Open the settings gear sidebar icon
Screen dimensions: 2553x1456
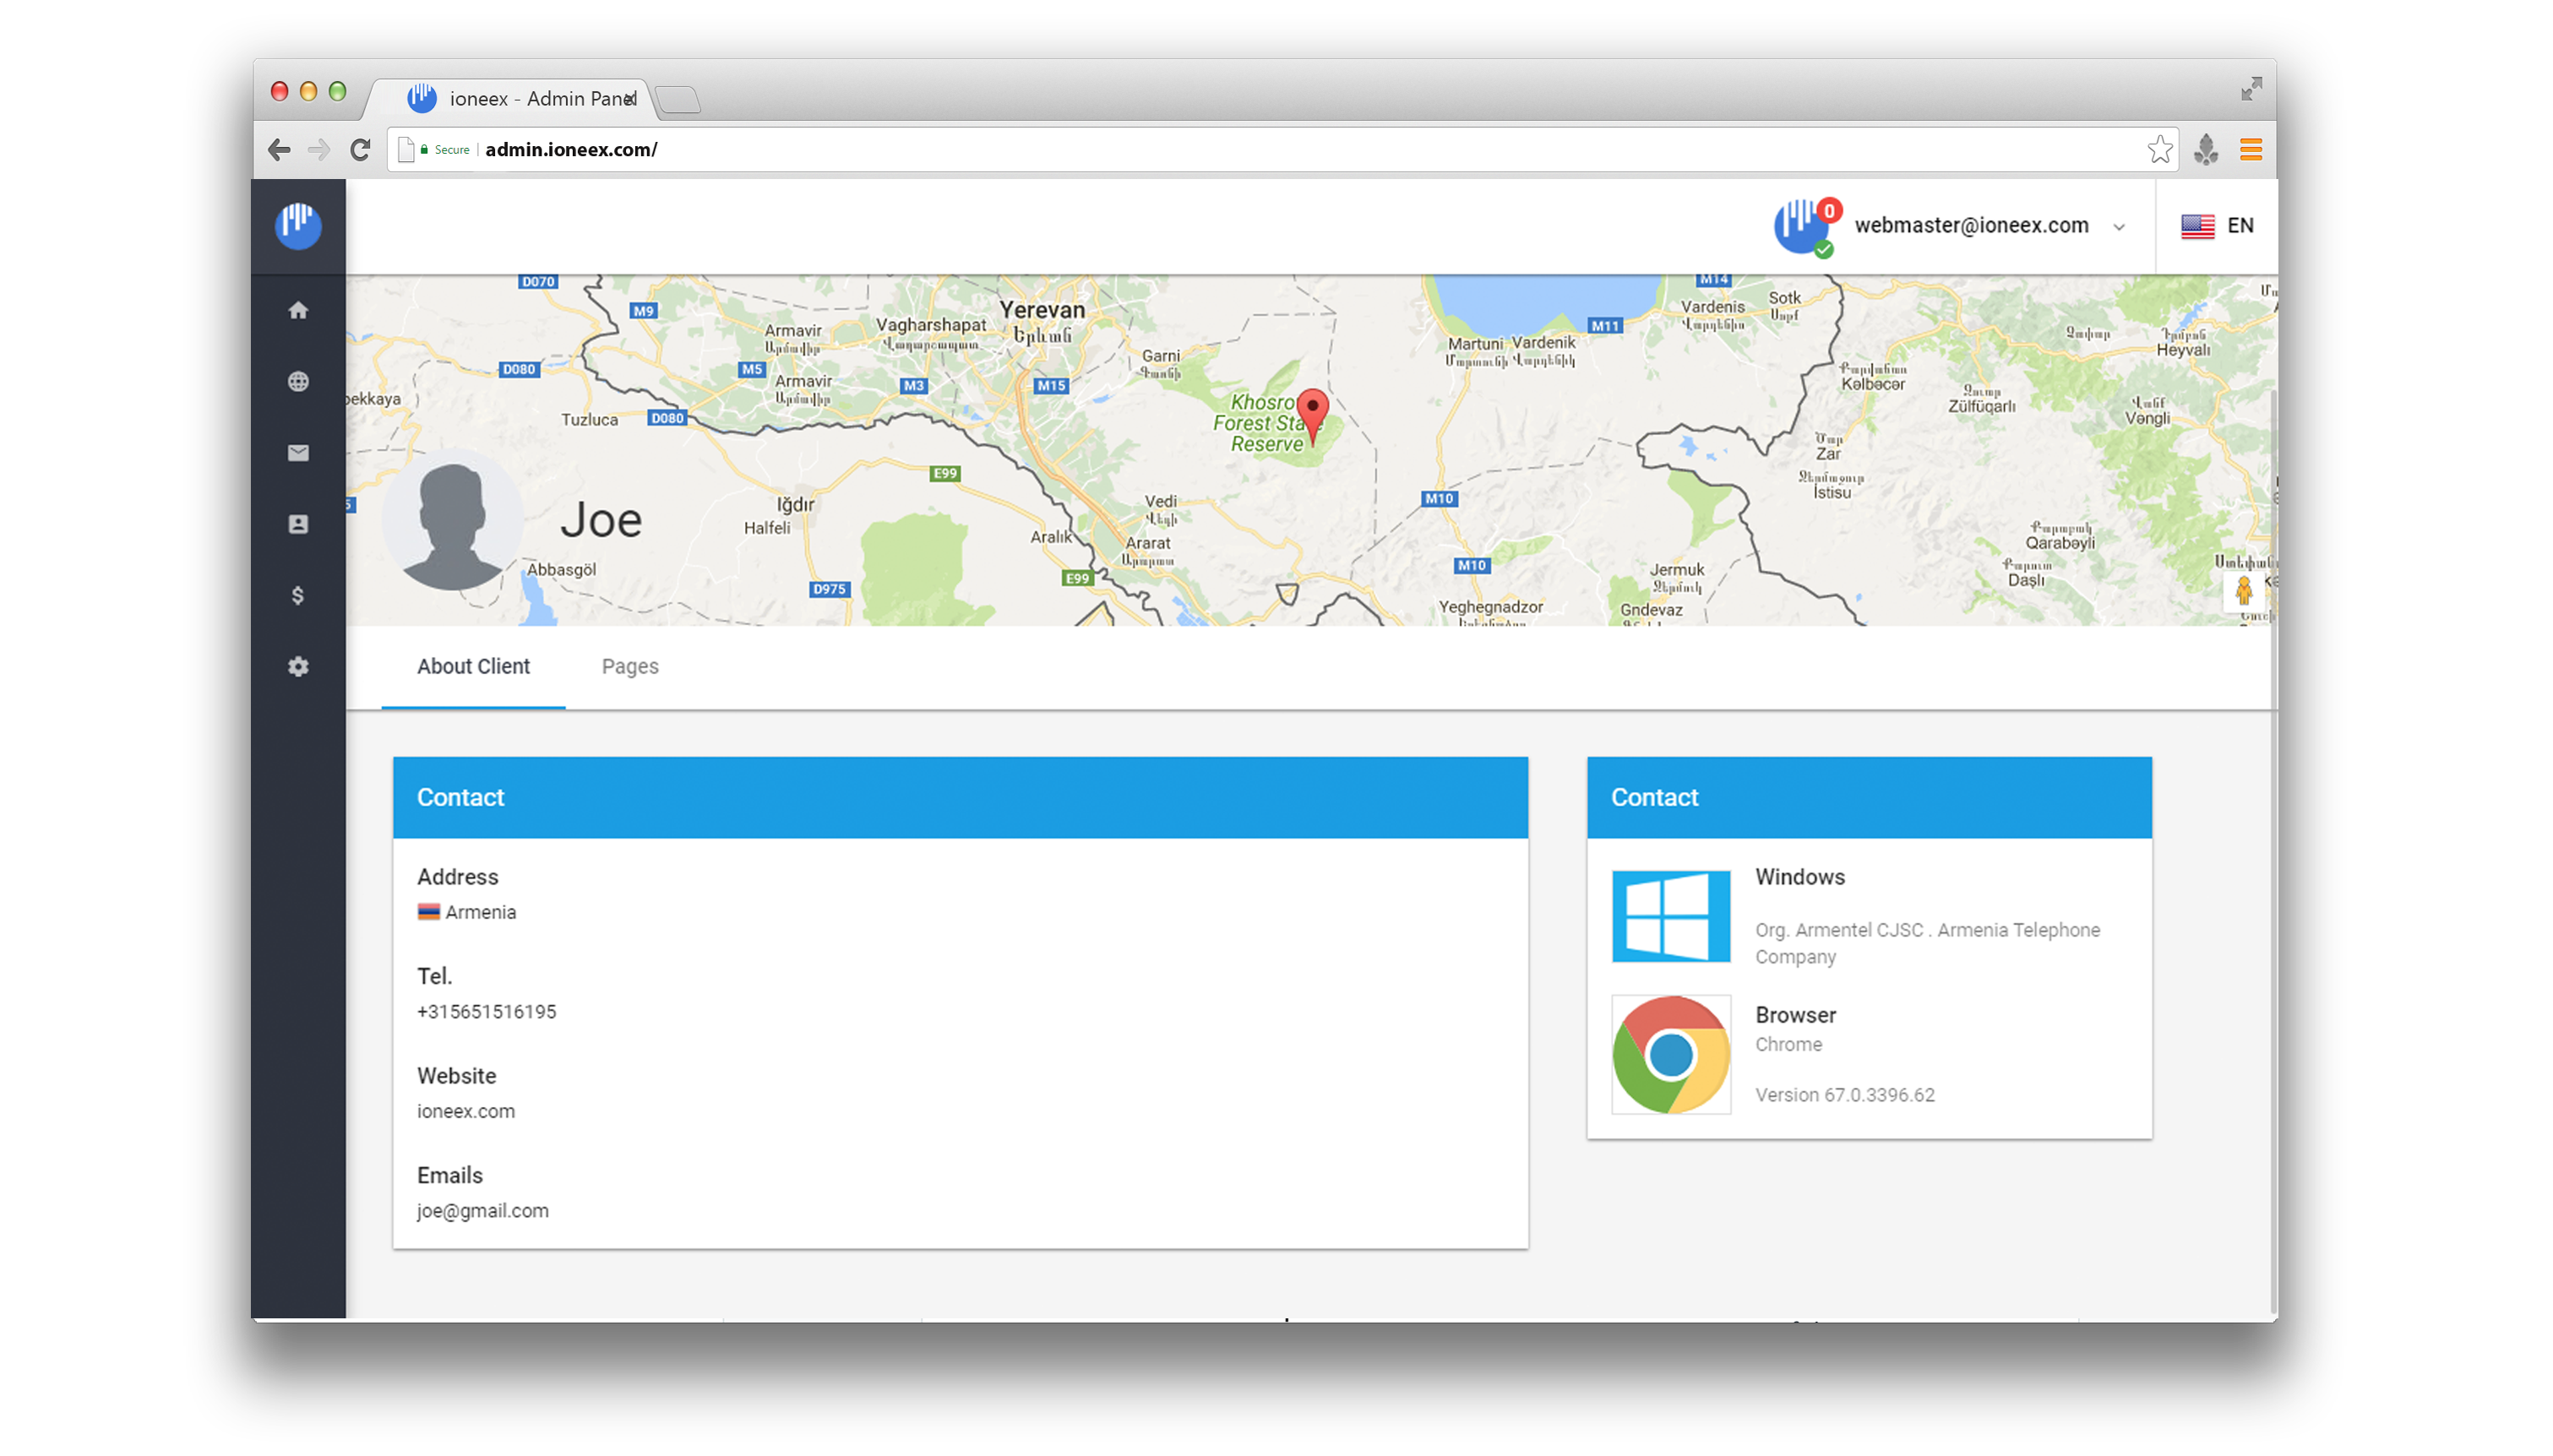[x=298, y=667]
